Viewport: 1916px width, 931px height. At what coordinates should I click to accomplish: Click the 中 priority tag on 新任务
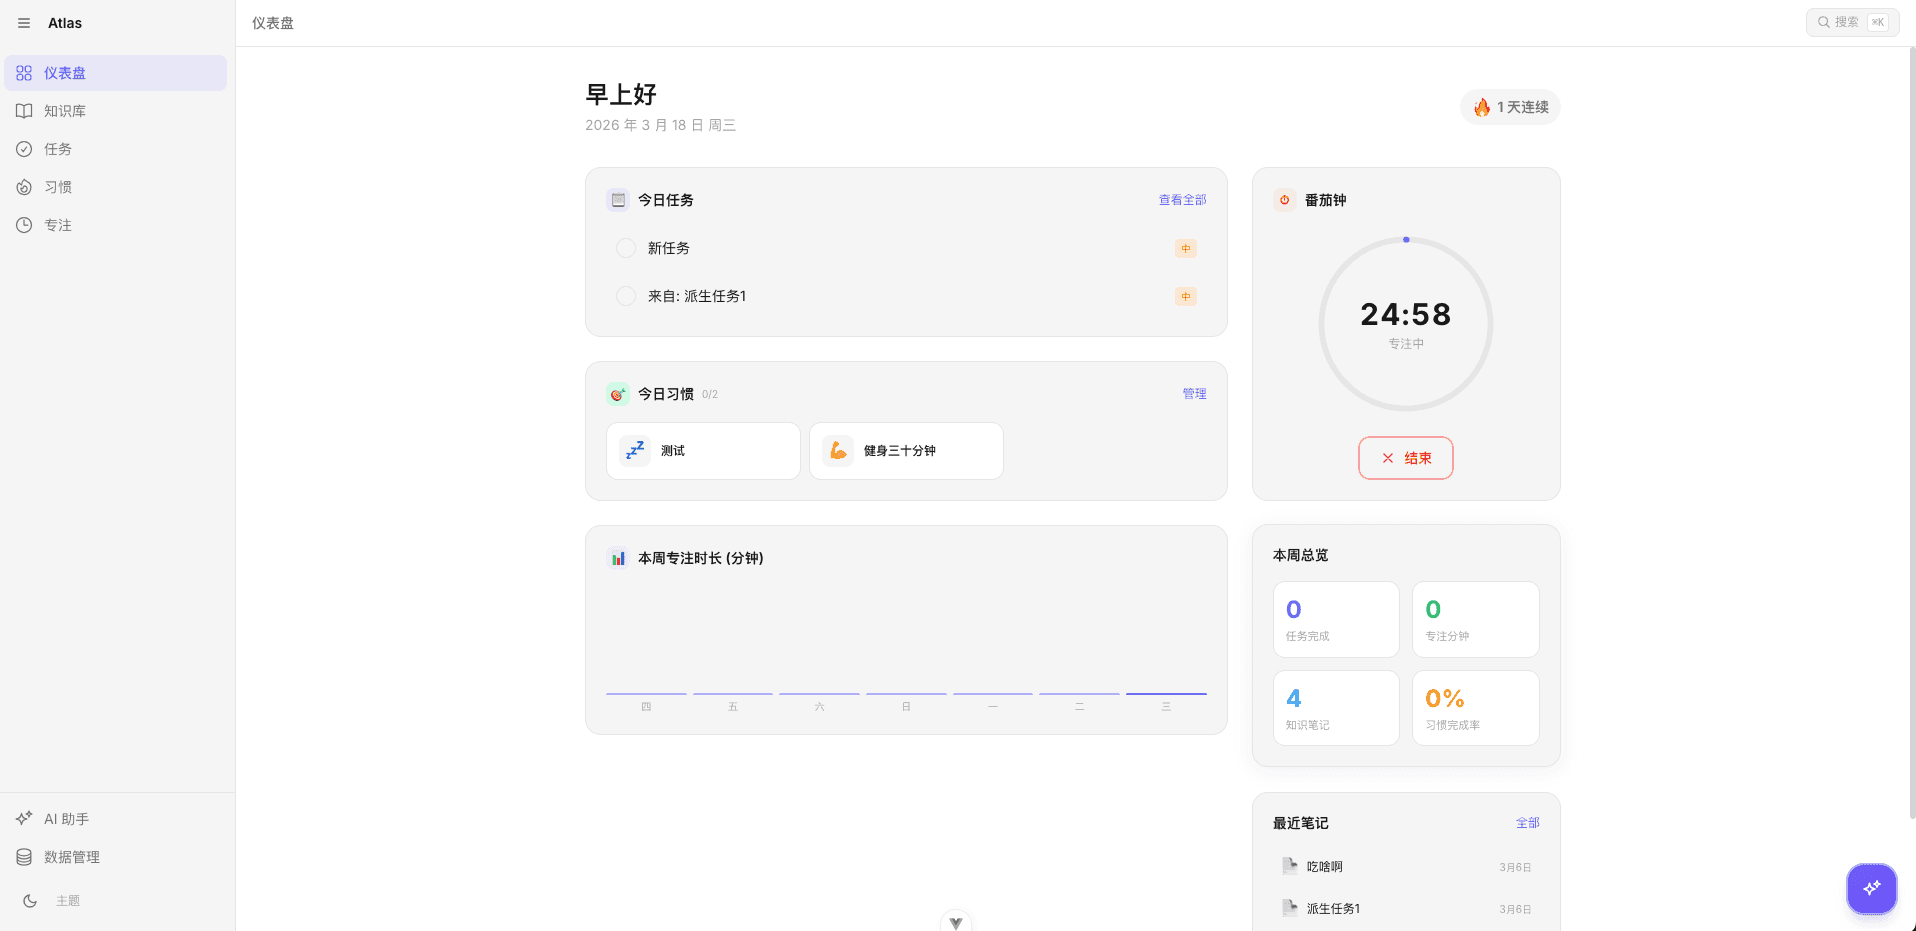point(1186,248)
